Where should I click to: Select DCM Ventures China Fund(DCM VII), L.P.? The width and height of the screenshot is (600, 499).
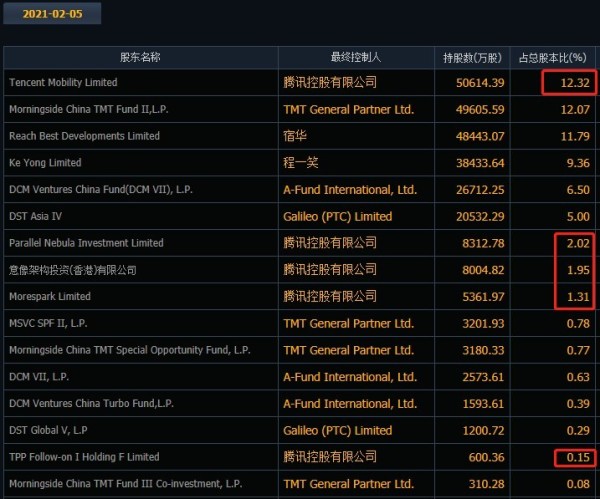pyautogui.click(x=101, y=189)
